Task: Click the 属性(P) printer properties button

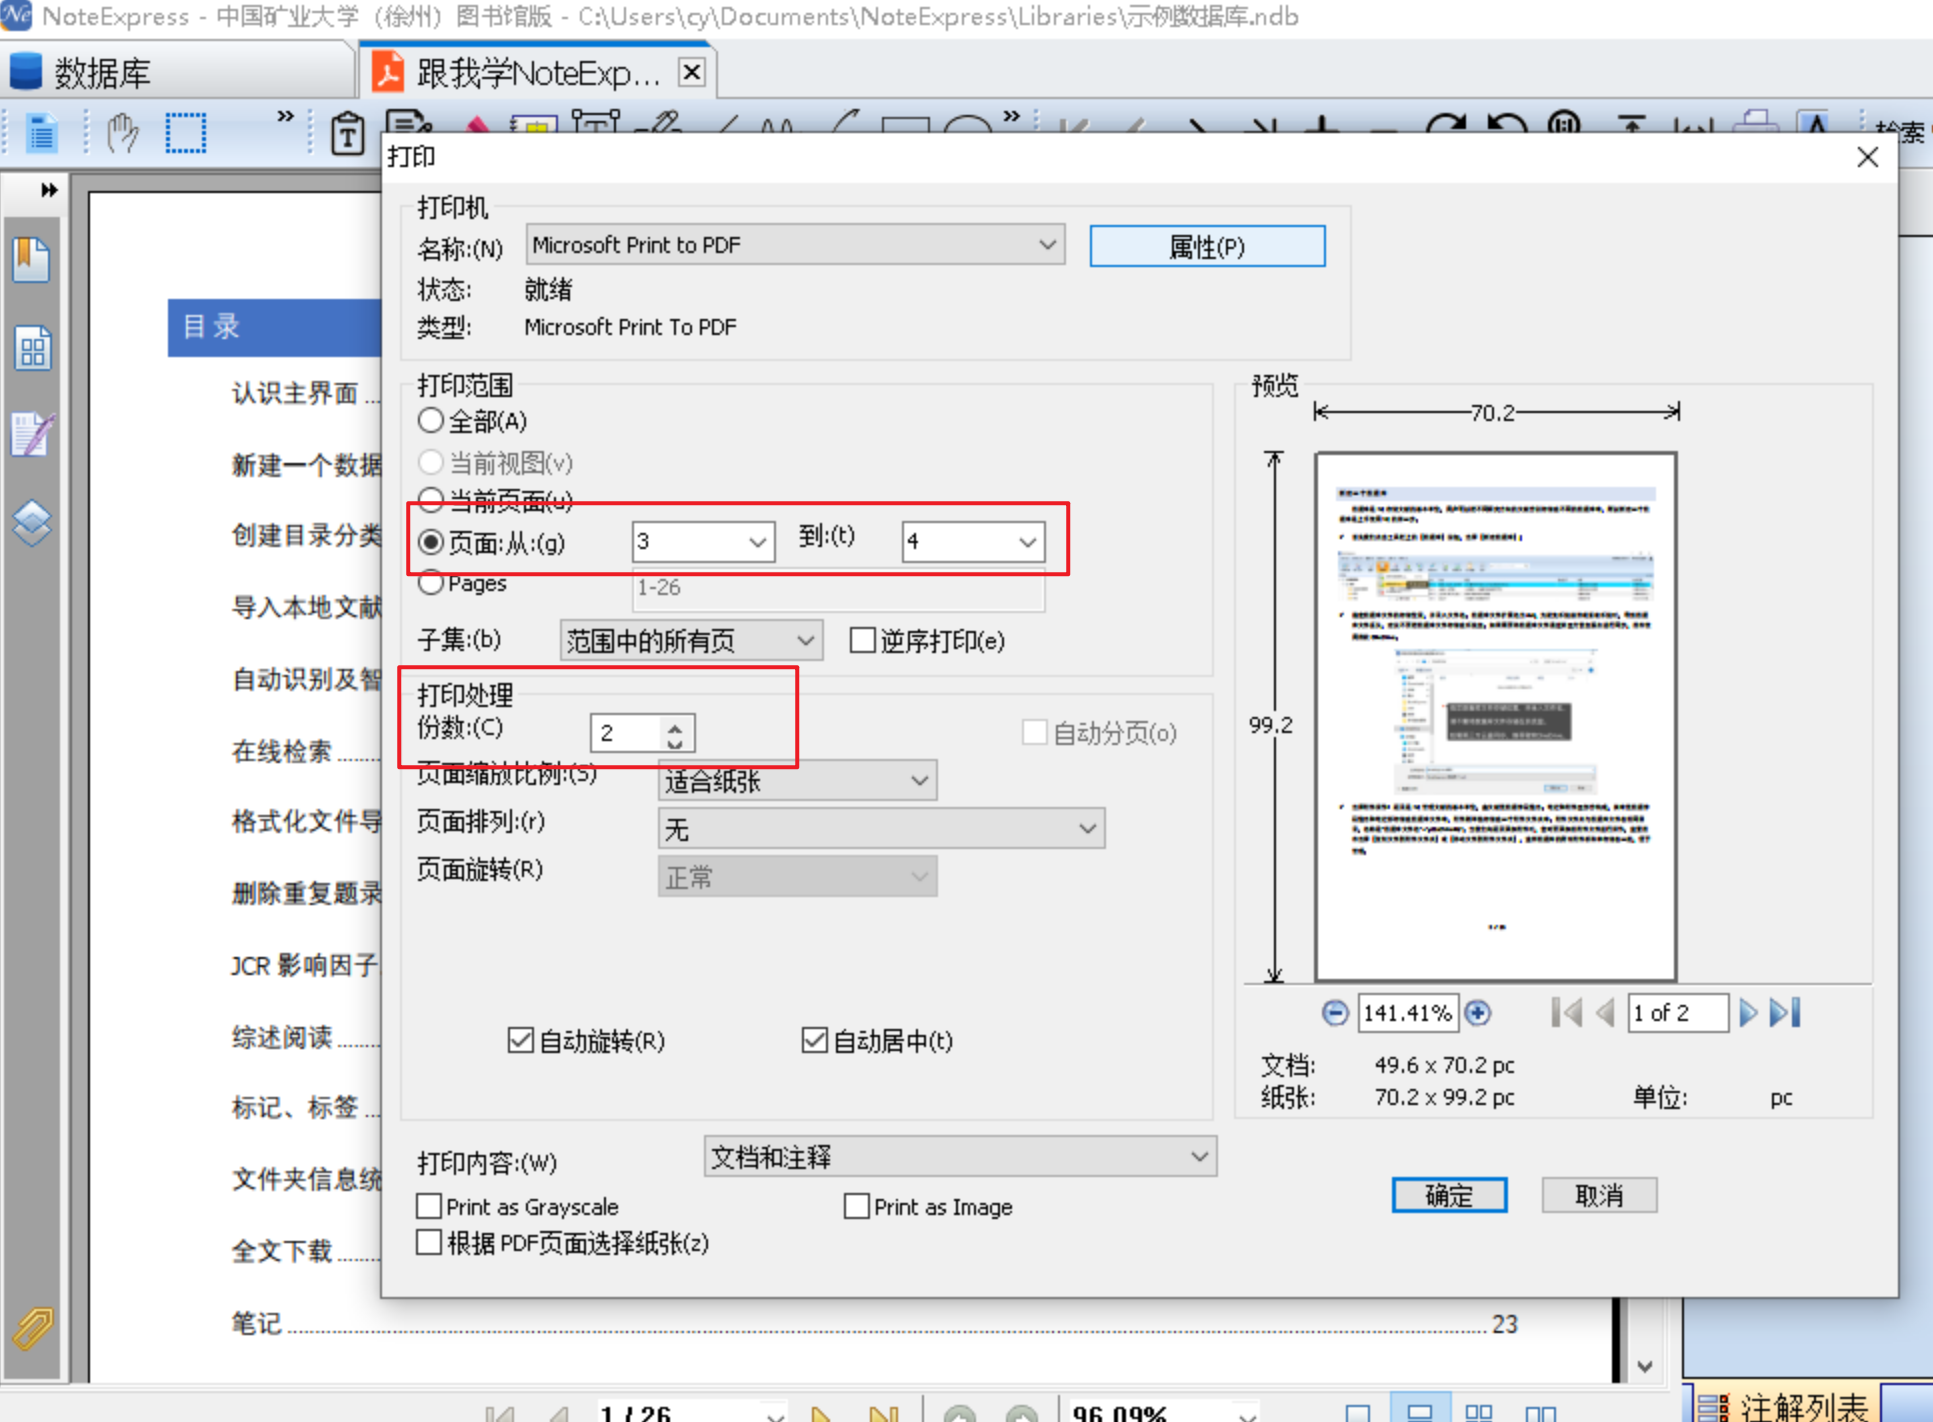Action: pyautogui.click(x=1207, y=246)
